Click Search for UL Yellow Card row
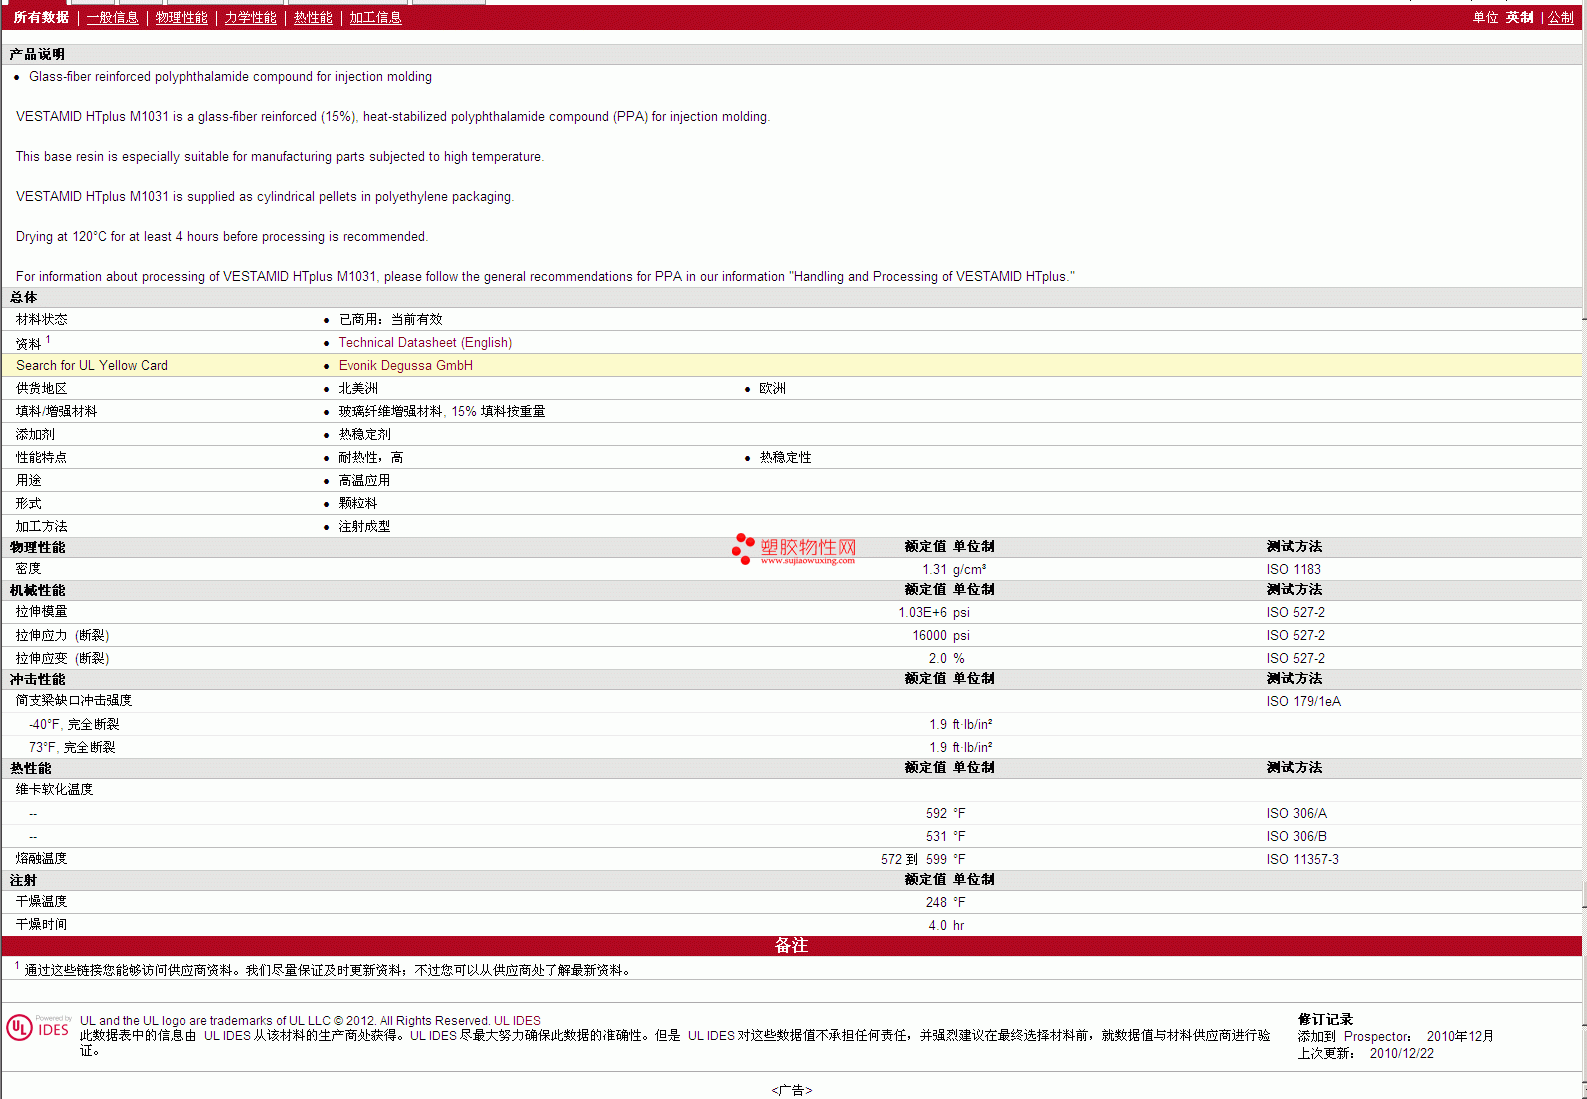This screenshot has width=1587, height=1099. [792, 366]
